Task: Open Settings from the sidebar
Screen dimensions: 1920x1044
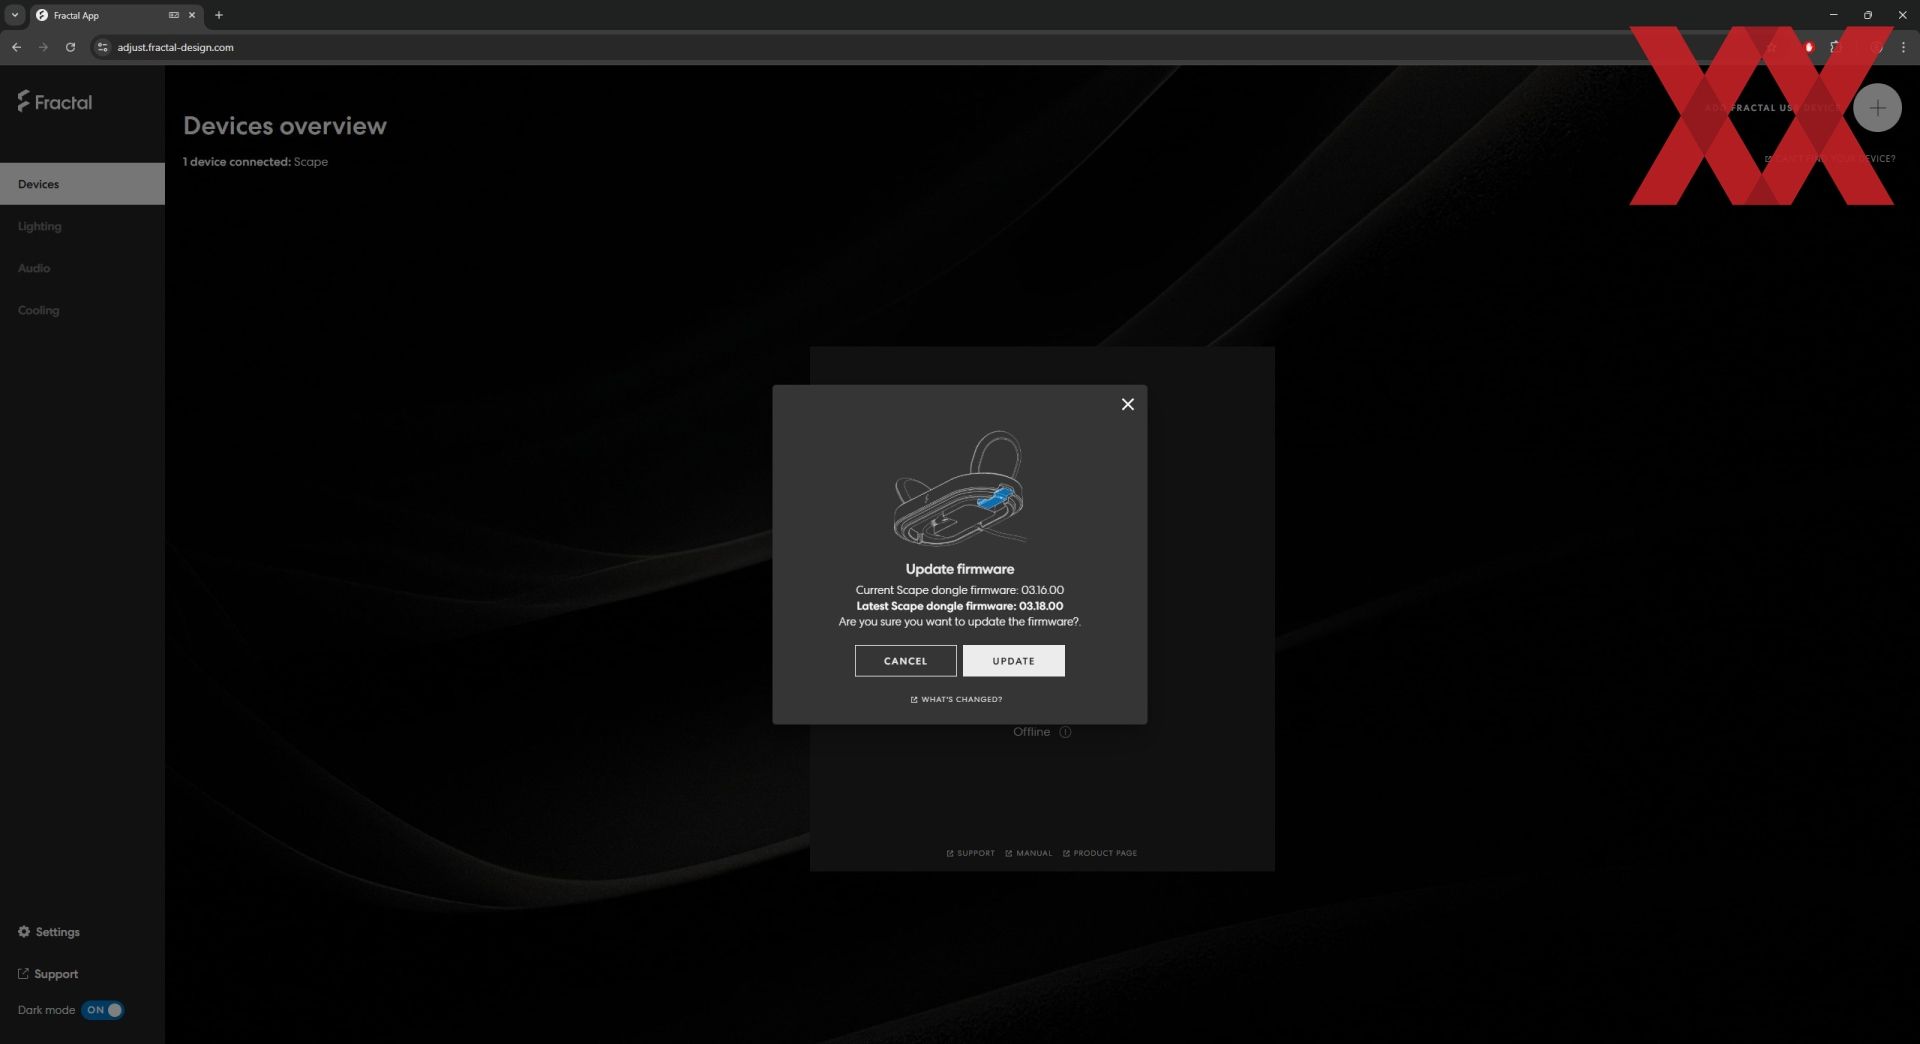Action: (x=49, y=932)
